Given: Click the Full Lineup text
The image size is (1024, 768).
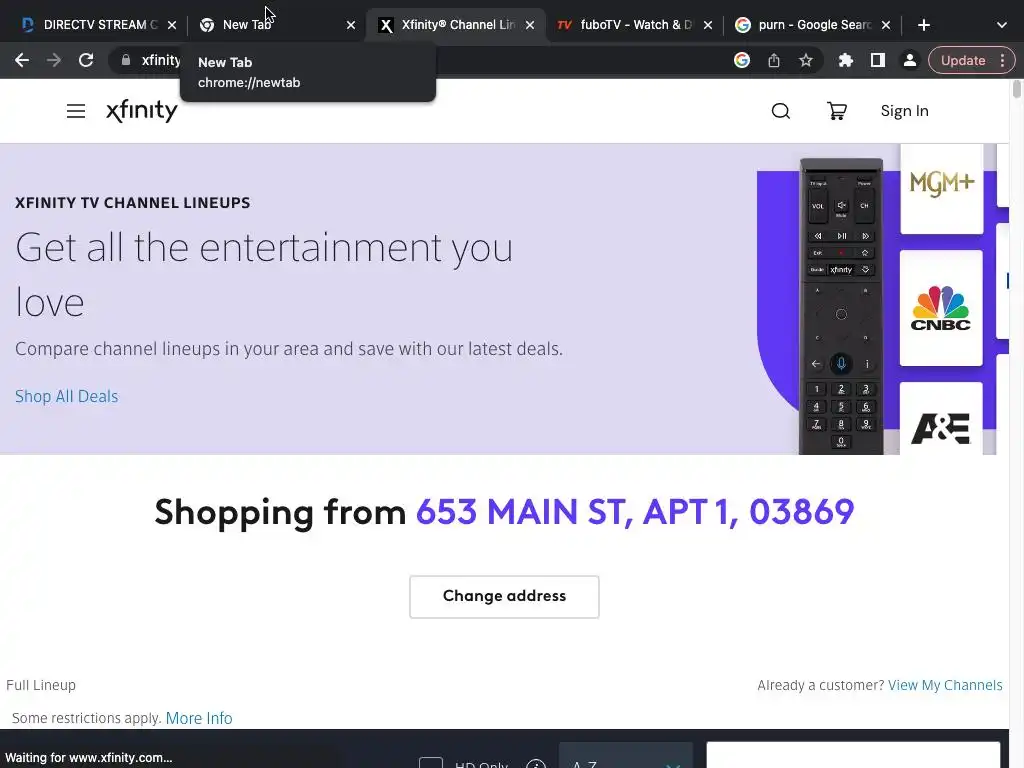Looking at the screenshot, I should [41, 685].
